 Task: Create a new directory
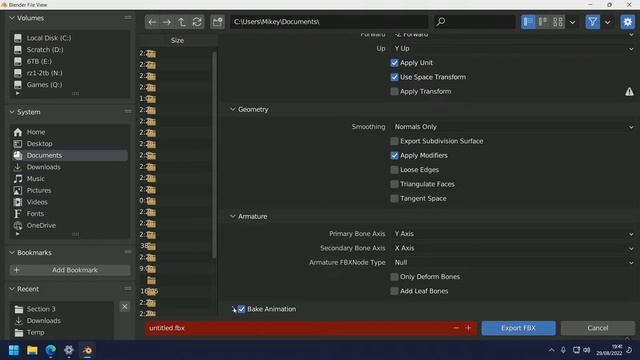(x=217, y=22)
